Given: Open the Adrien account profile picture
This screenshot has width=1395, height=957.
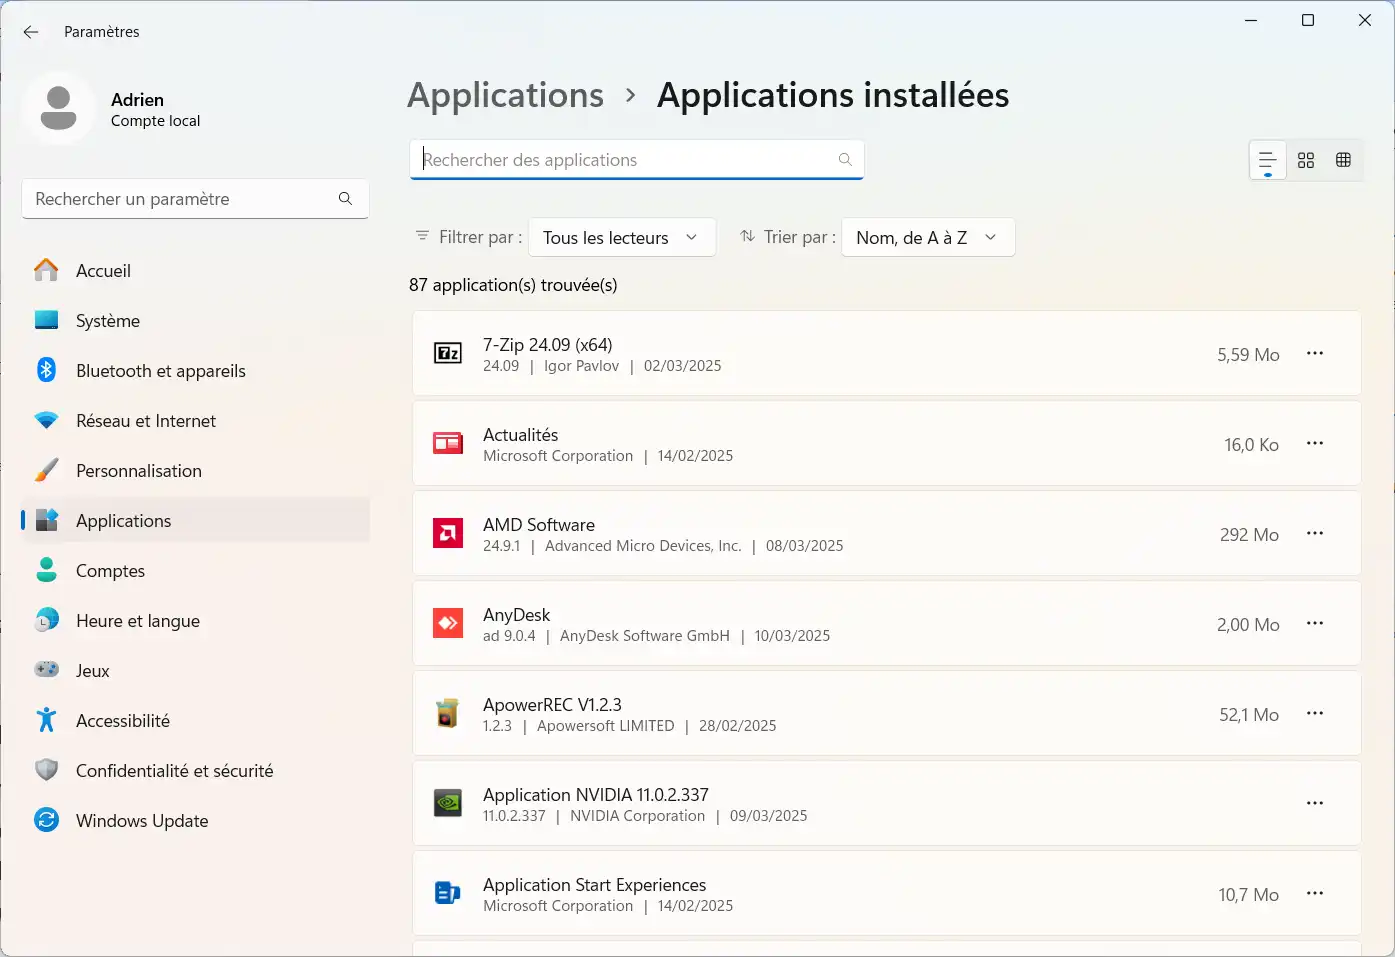Looking at the screenshot, I should click(58, 108).
